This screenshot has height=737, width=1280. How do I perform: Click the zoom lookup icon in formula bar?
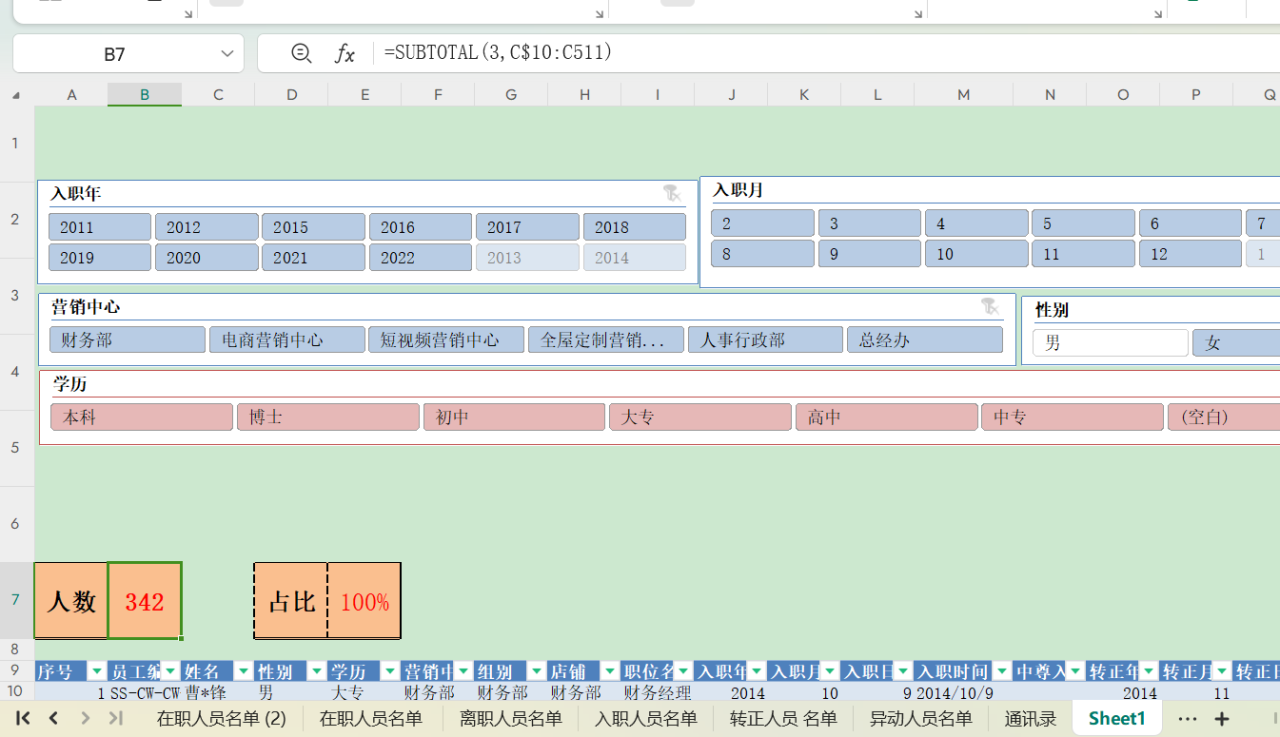pos(301,53)
